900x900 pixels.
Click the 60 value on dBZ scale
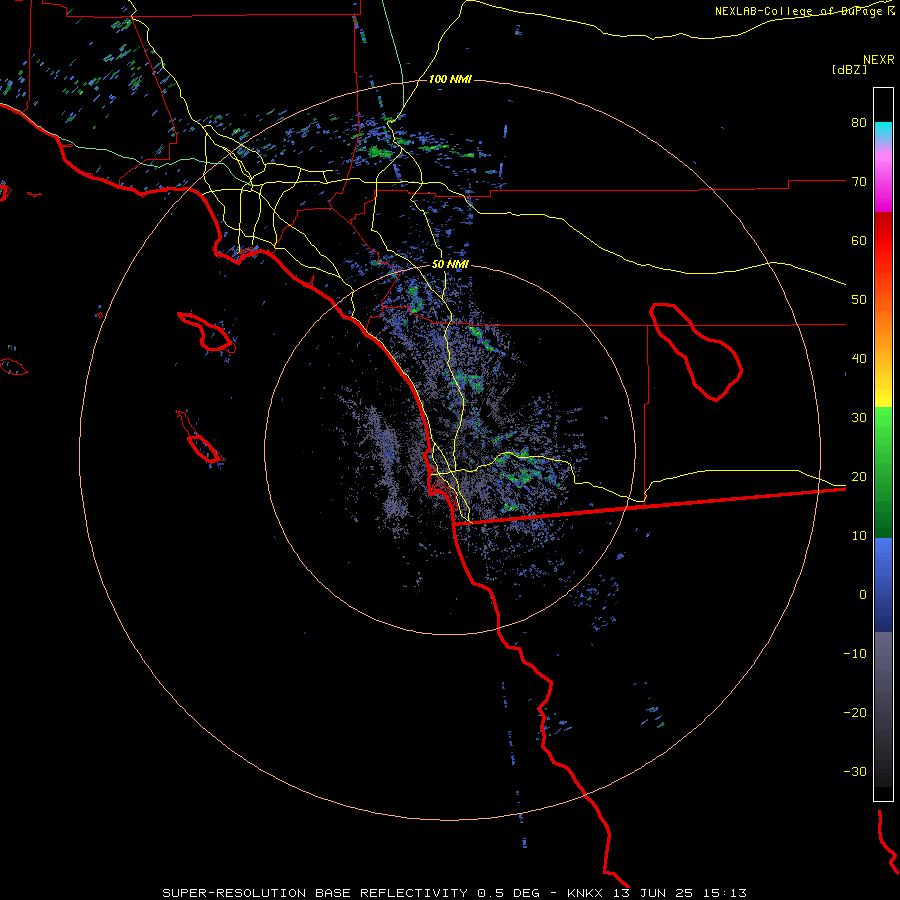pos(859,240)
